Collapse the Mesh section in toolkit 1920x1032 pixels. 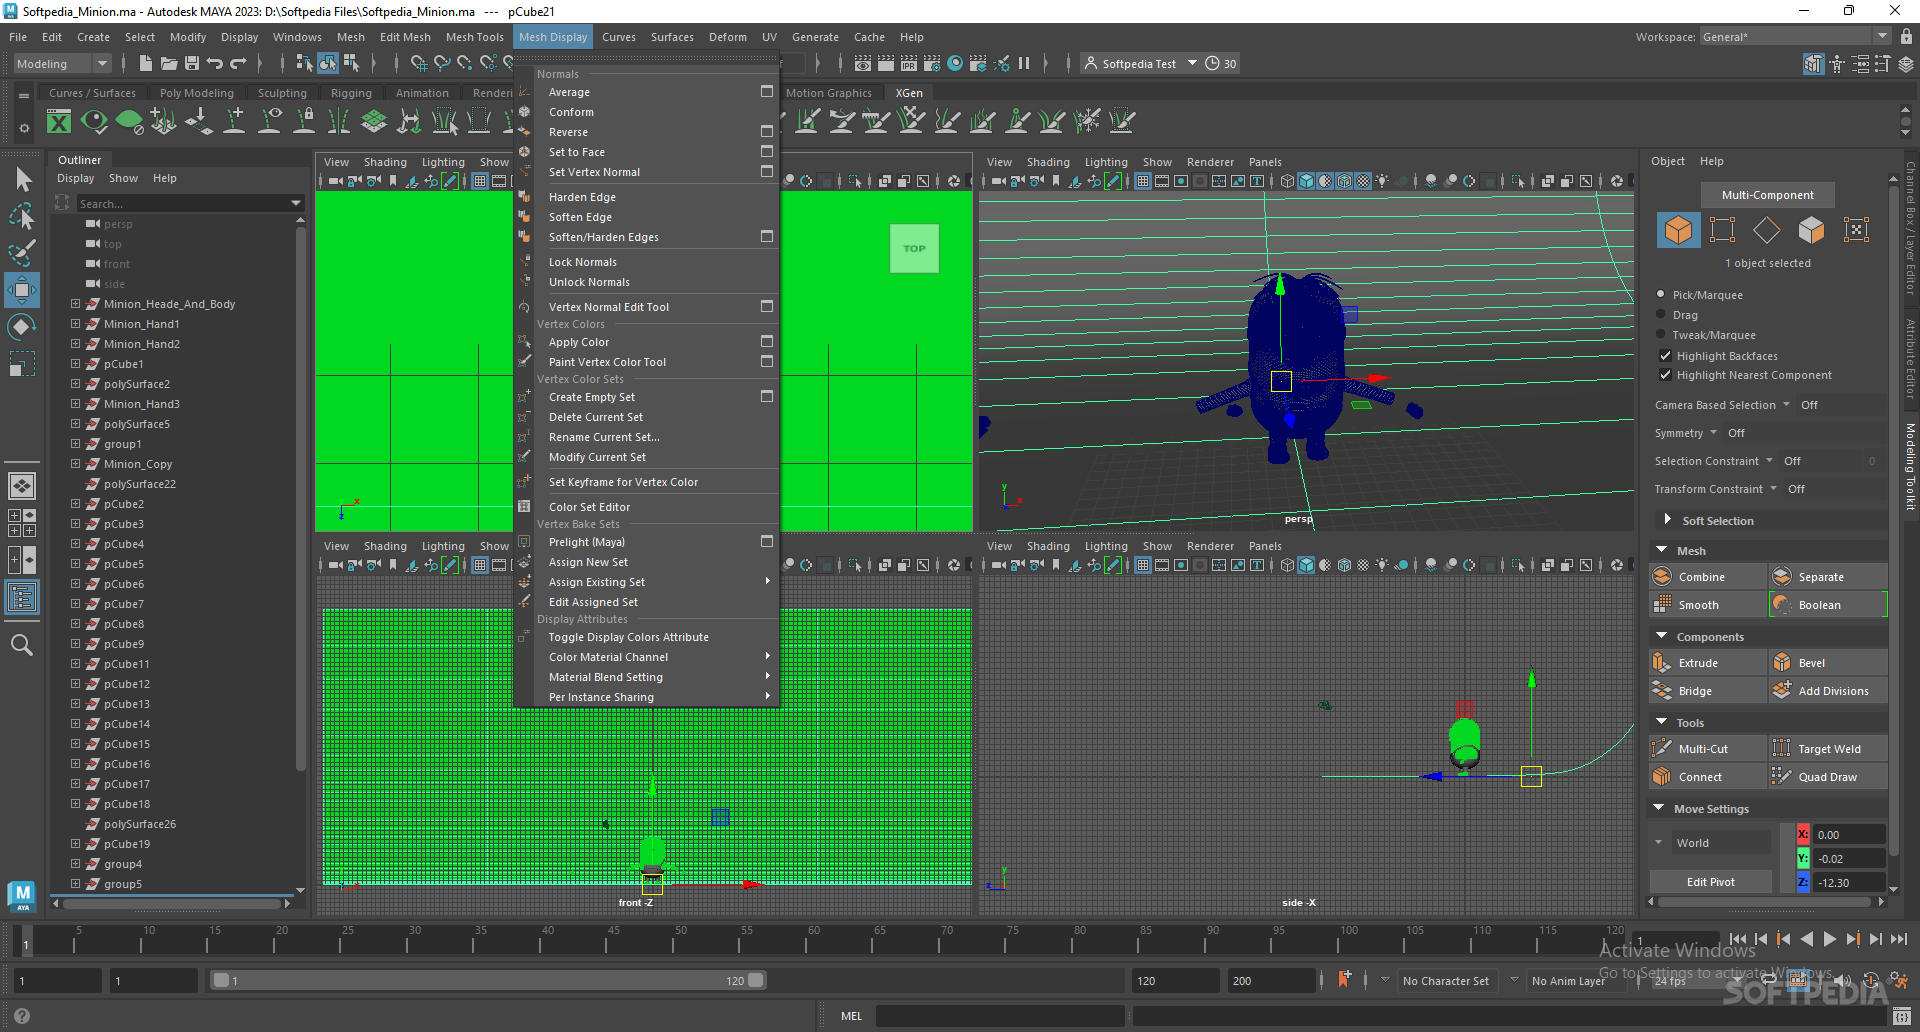pyautogui.click(x=1662, y=550)
